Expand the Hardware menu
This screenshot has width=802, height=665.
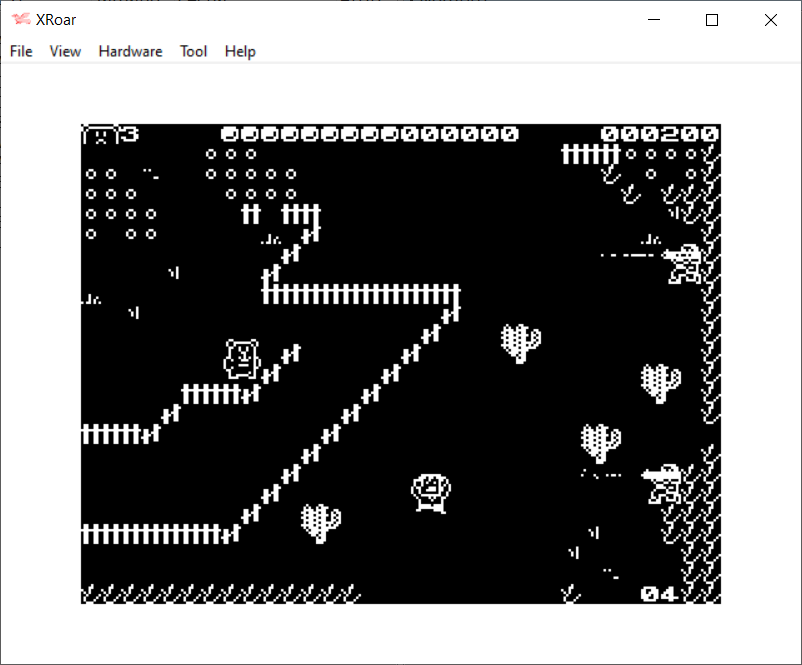130,51
